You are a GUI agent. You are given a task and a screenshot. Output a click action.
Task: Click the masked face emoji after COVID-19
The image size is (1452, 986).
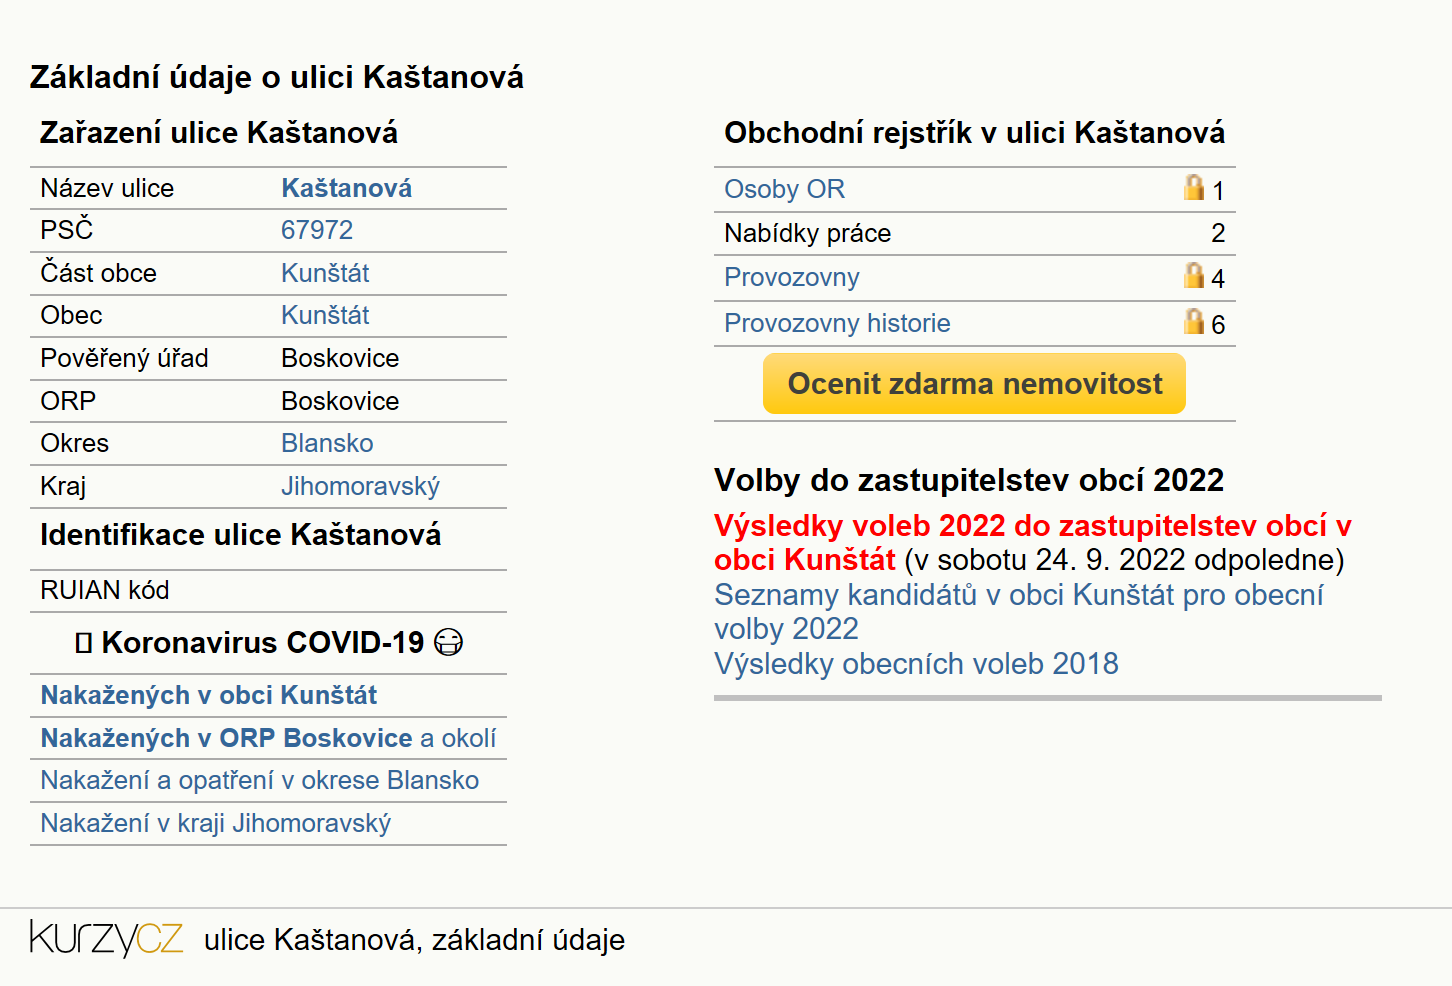pos(449,642)
